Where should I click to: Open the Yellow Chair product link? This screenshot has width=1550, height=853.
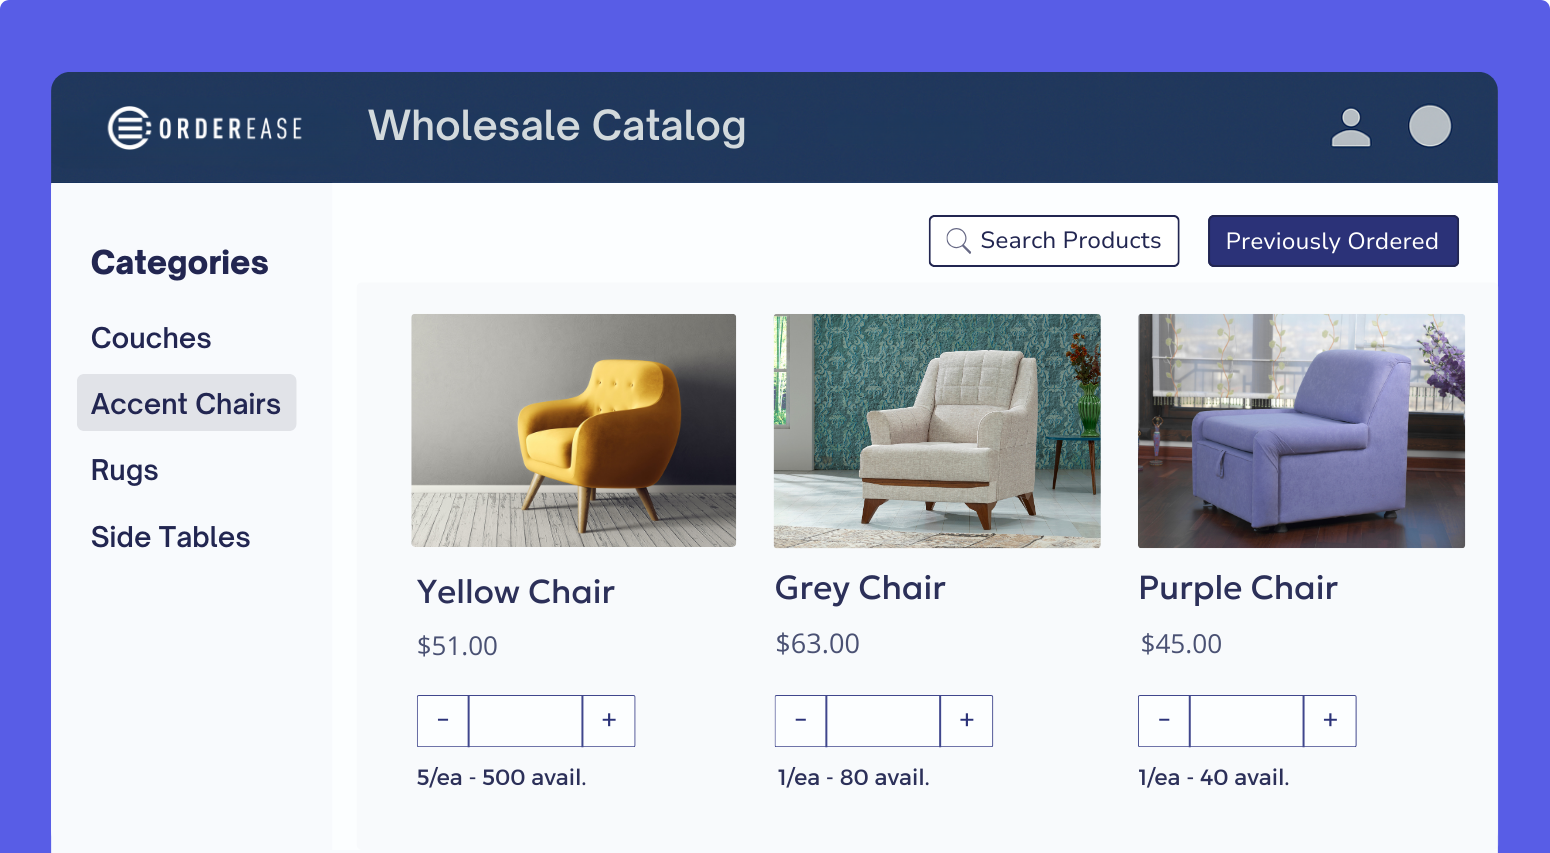(516, 591)
